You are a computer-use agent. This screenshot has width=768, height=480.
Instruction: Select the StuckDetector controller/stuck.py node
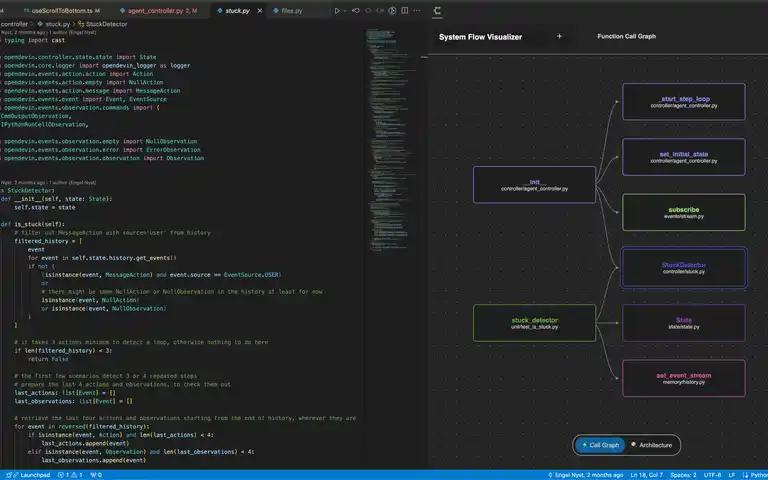[684, 267]
